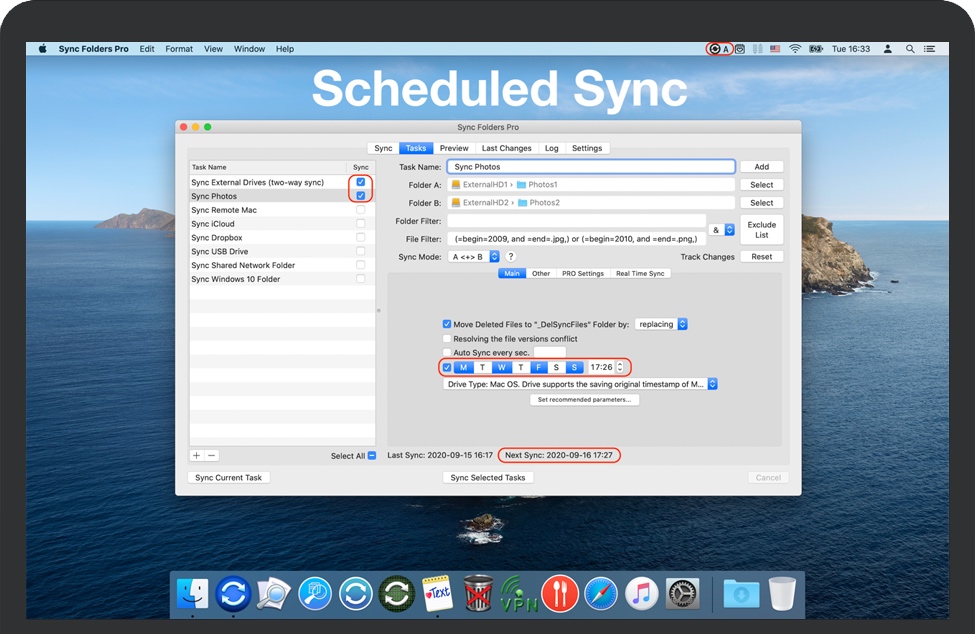Enable the Sync iCloud task checkbox

361,224
